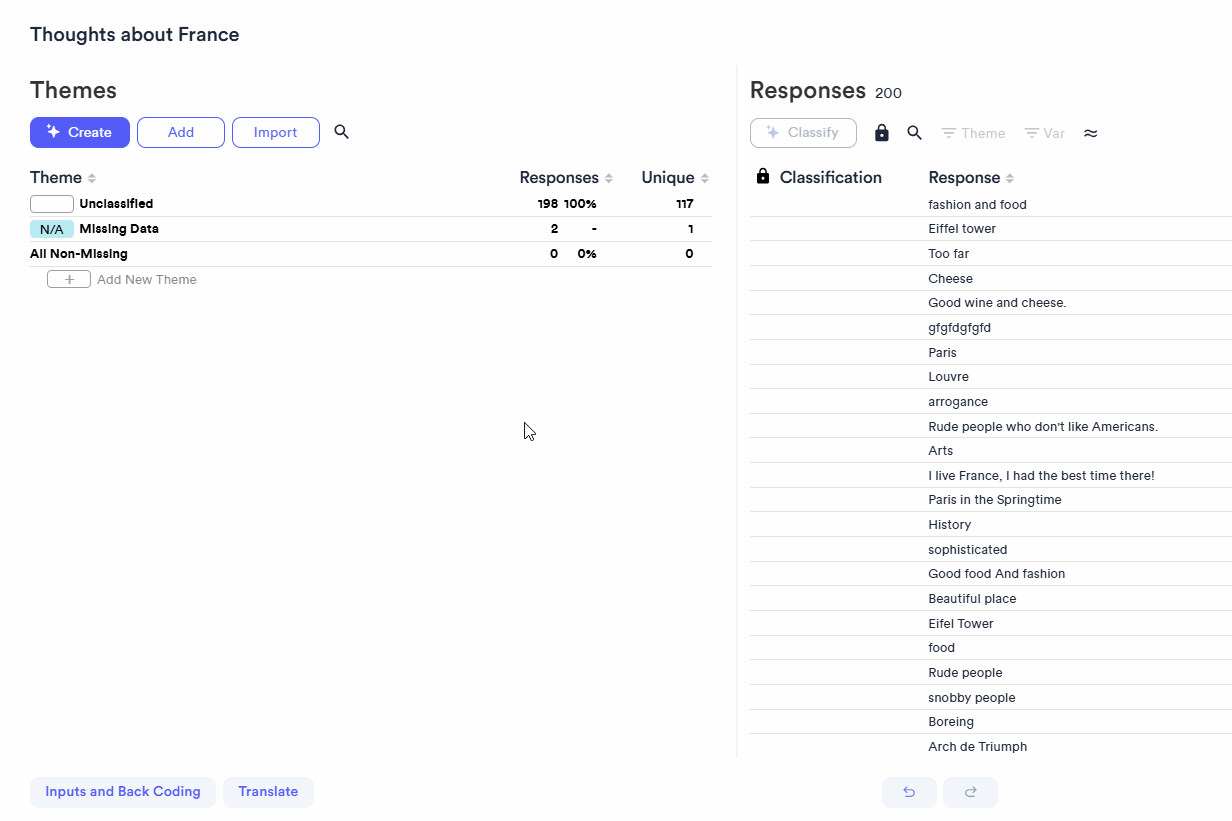Viewport: 1232px width, 821px height.
Task: Click the Themes panel heading
Action: pyautogui.click(x=73, y=90)
